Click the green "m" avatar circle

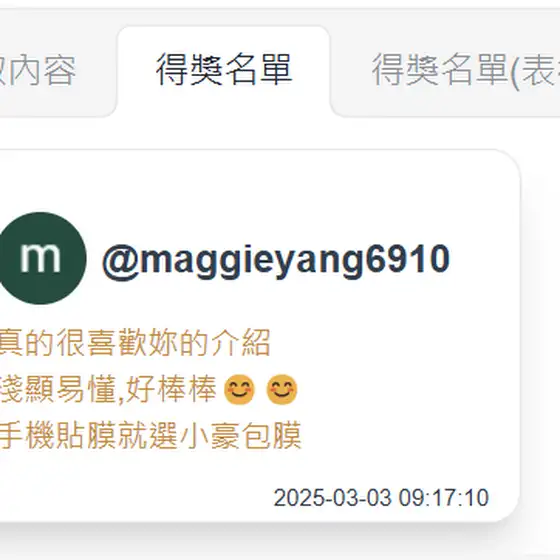click(x=41, y=258)
